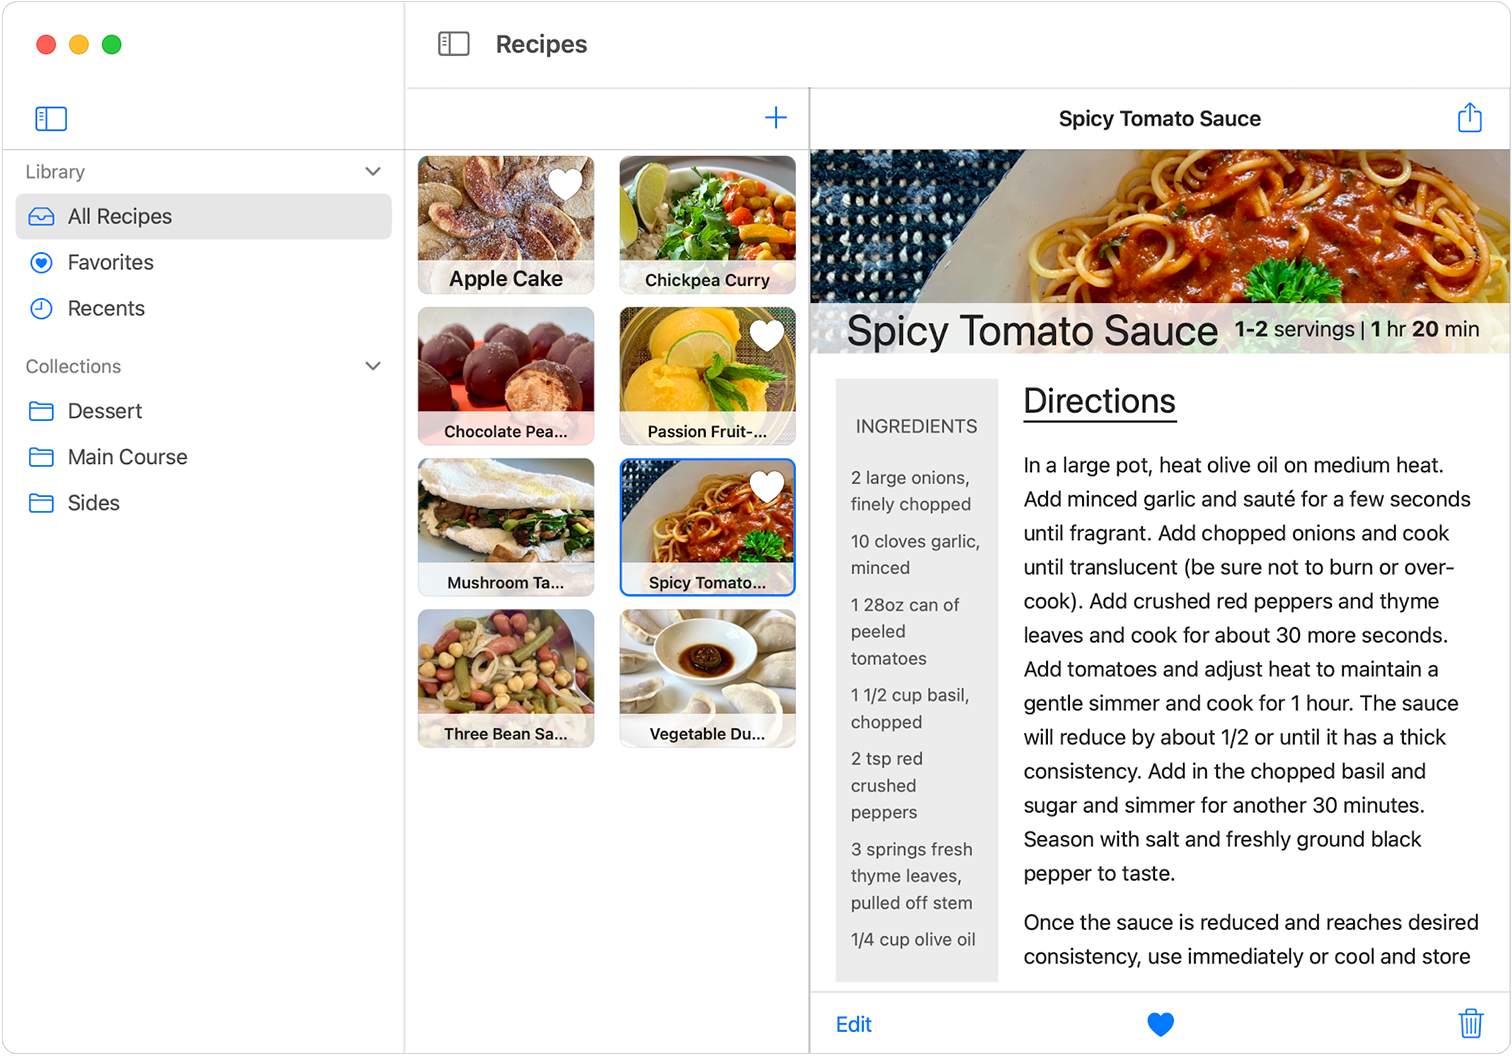
Task: Click the Dessert folder icon
Action: coord(40,410)
